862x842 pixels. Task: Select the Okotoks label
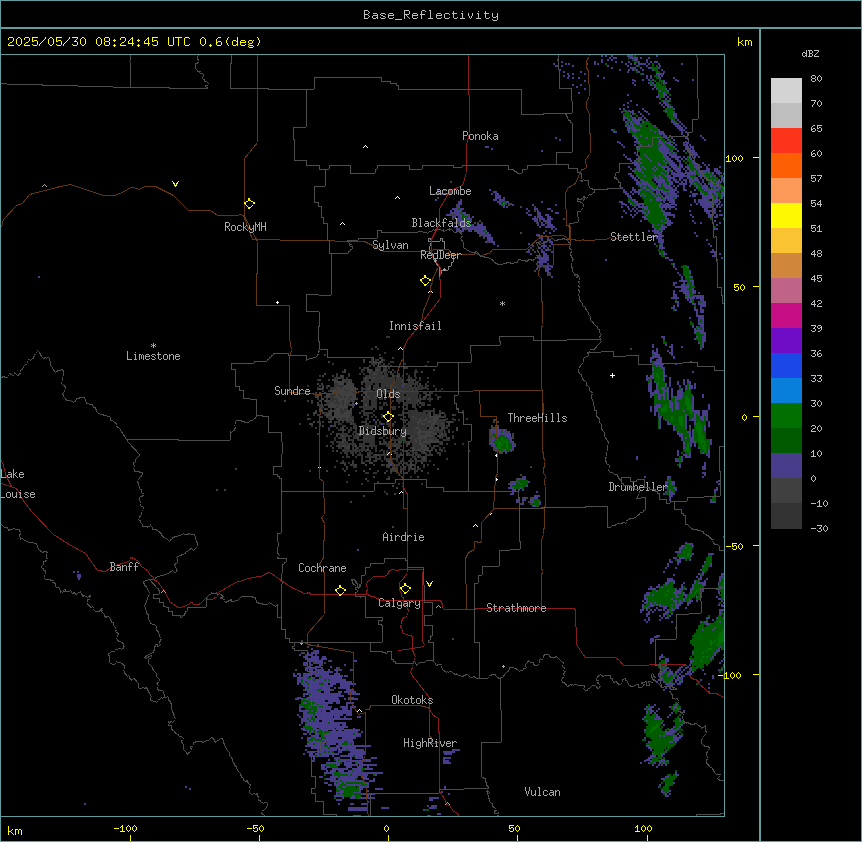coord(412,700)
